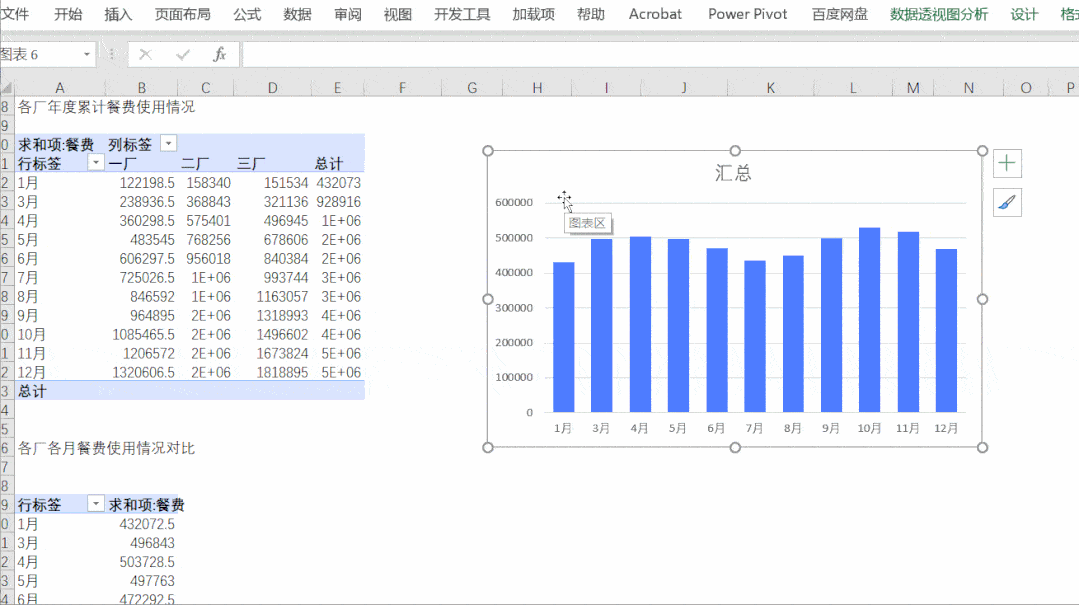Select the 求和项:餐费 header in lower pivot
The height and width of the screenshot is (605, 1079).
pos(146,505)
